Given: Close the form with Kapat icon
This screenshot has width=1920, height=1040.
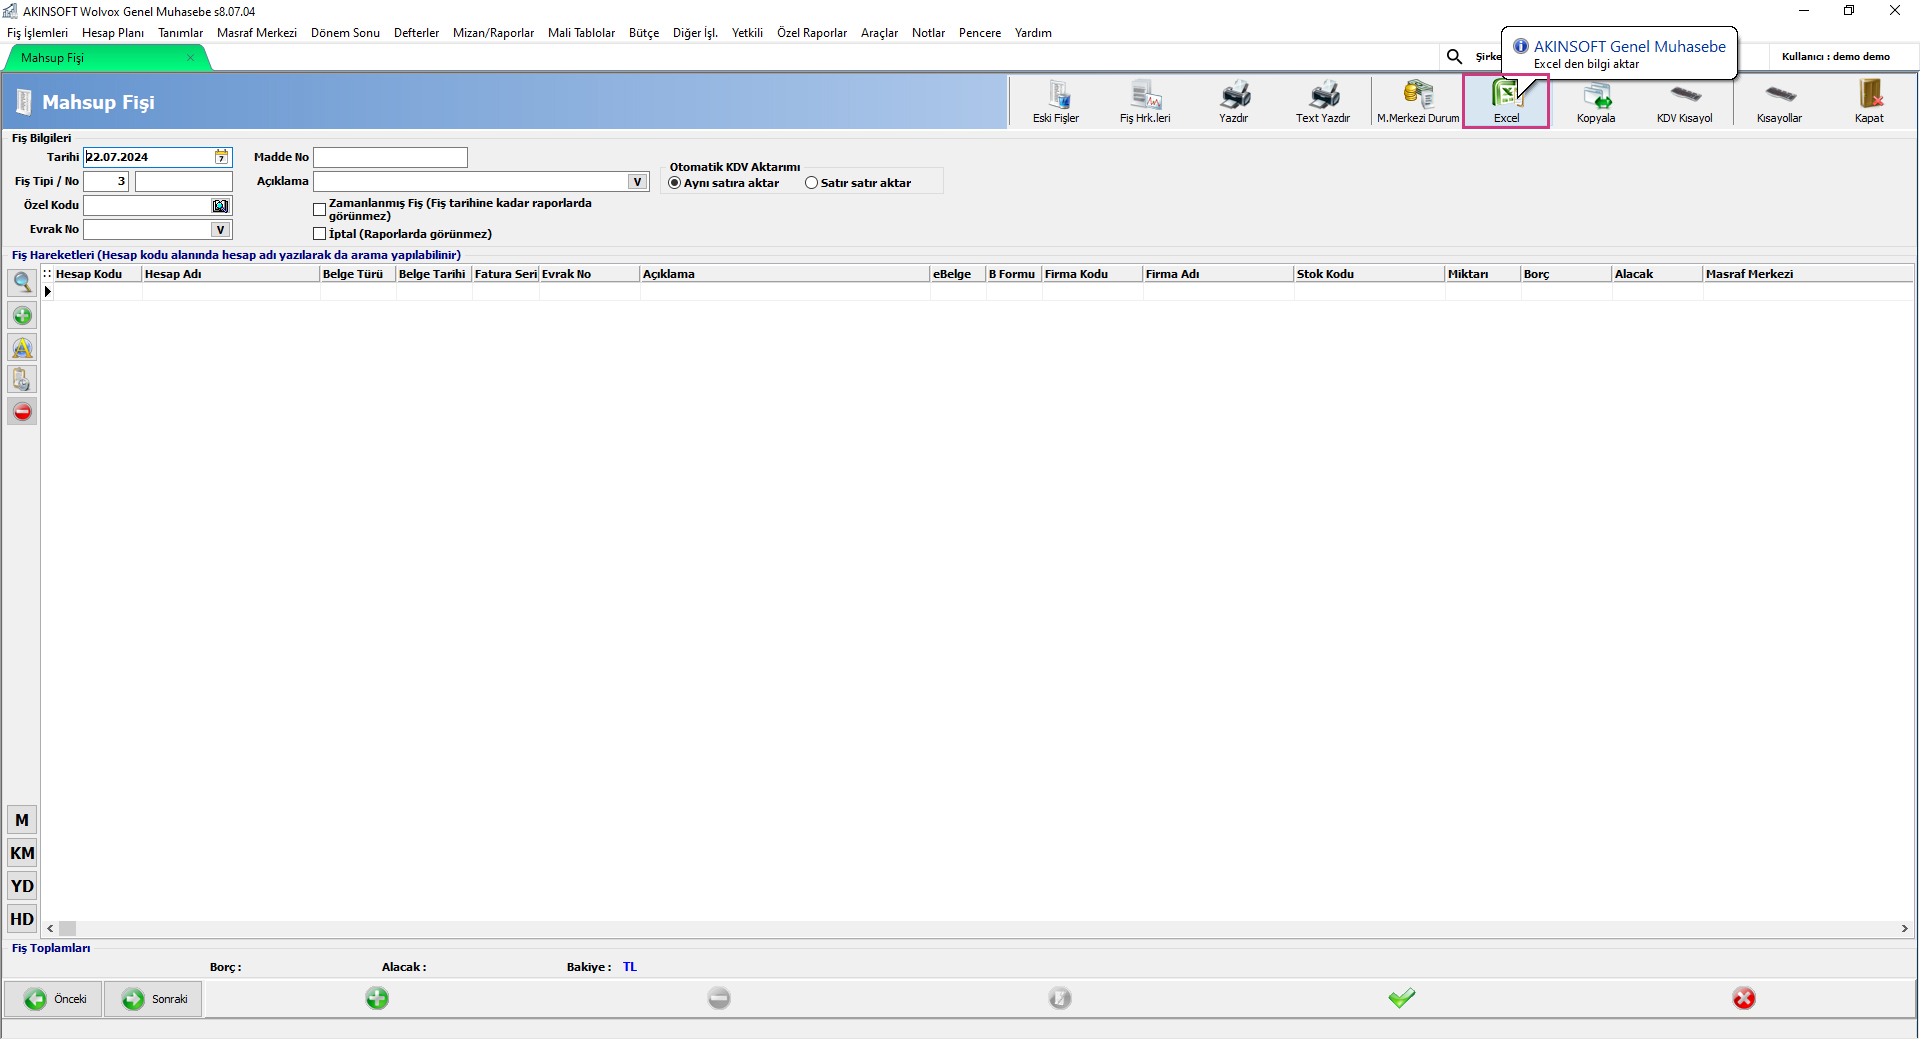Looking at the screenshot, I should click(1869, 102).
